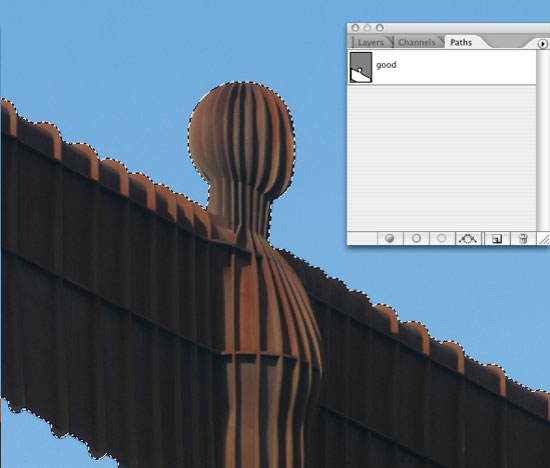550x468 pixels.
Task: Delete current path using trash icon
Action: click(x=523, y=239)
